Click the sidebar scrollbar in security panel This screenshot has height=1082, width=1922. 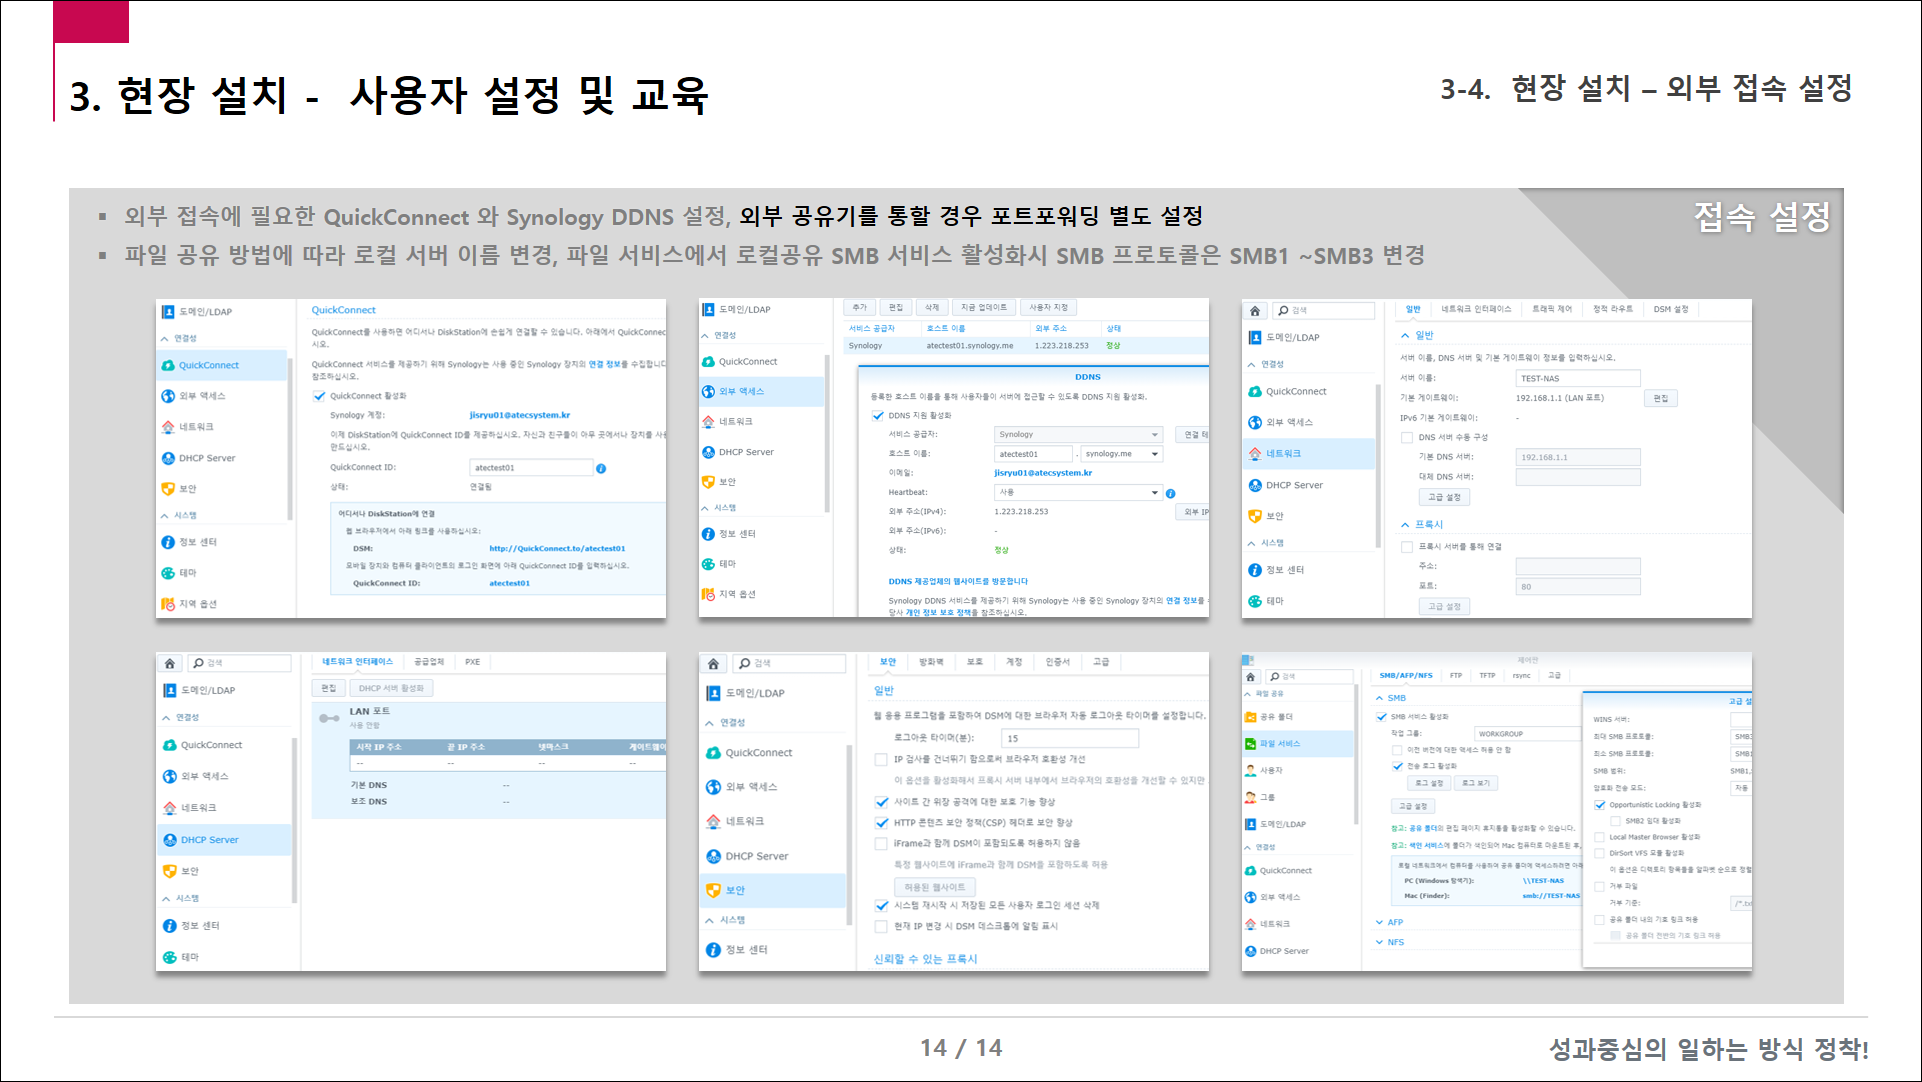point(849,835)
